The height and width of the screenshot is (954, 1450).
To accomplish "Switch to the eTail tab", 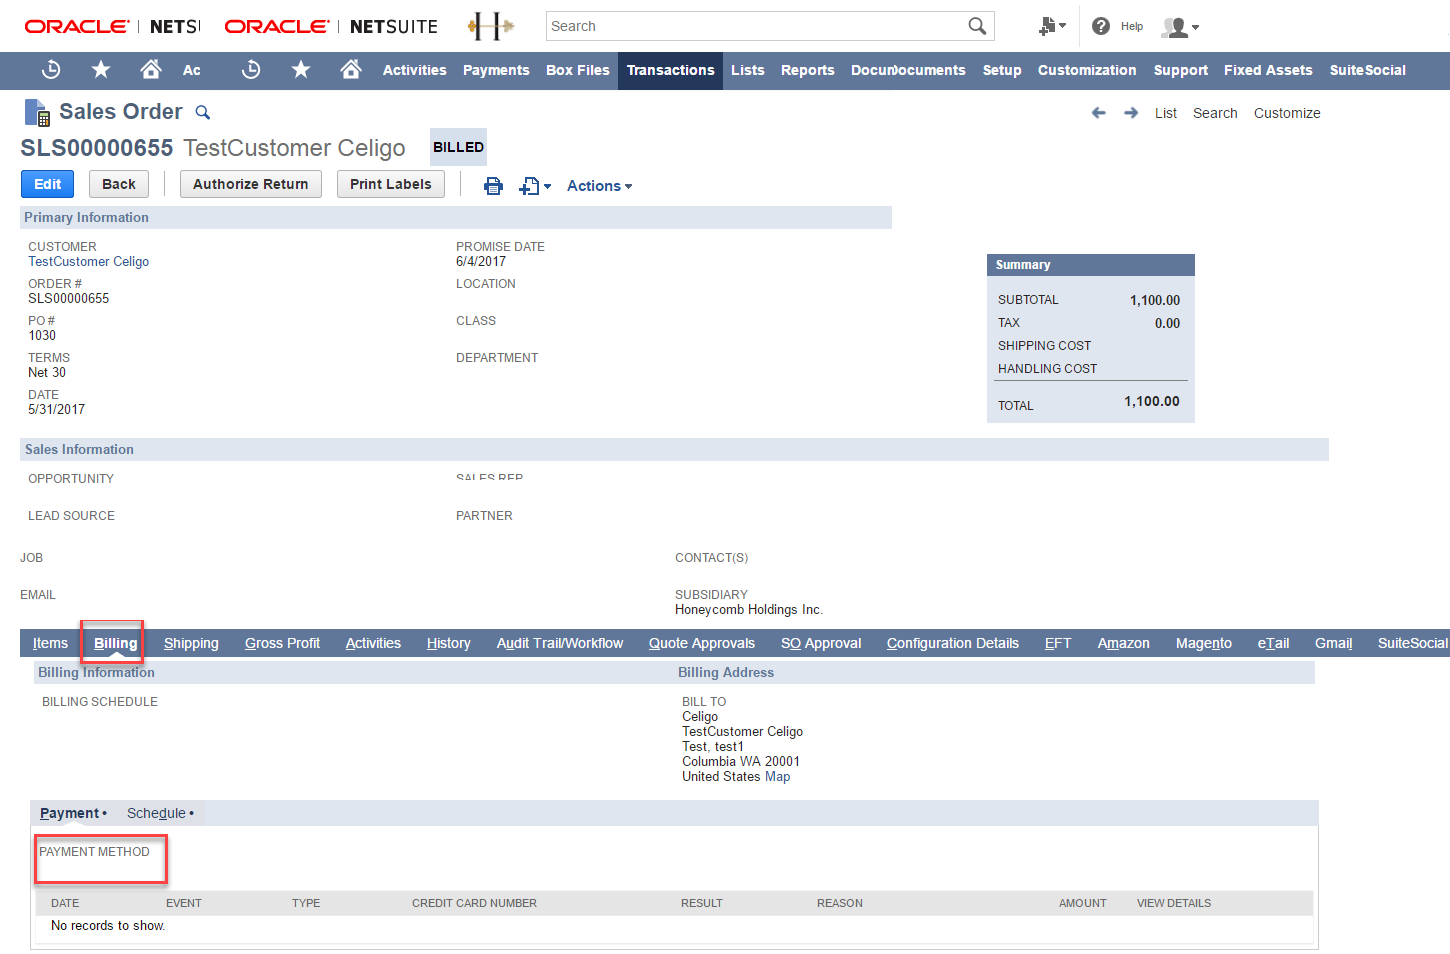I will pyautogui.click(x=1273, y=643).
